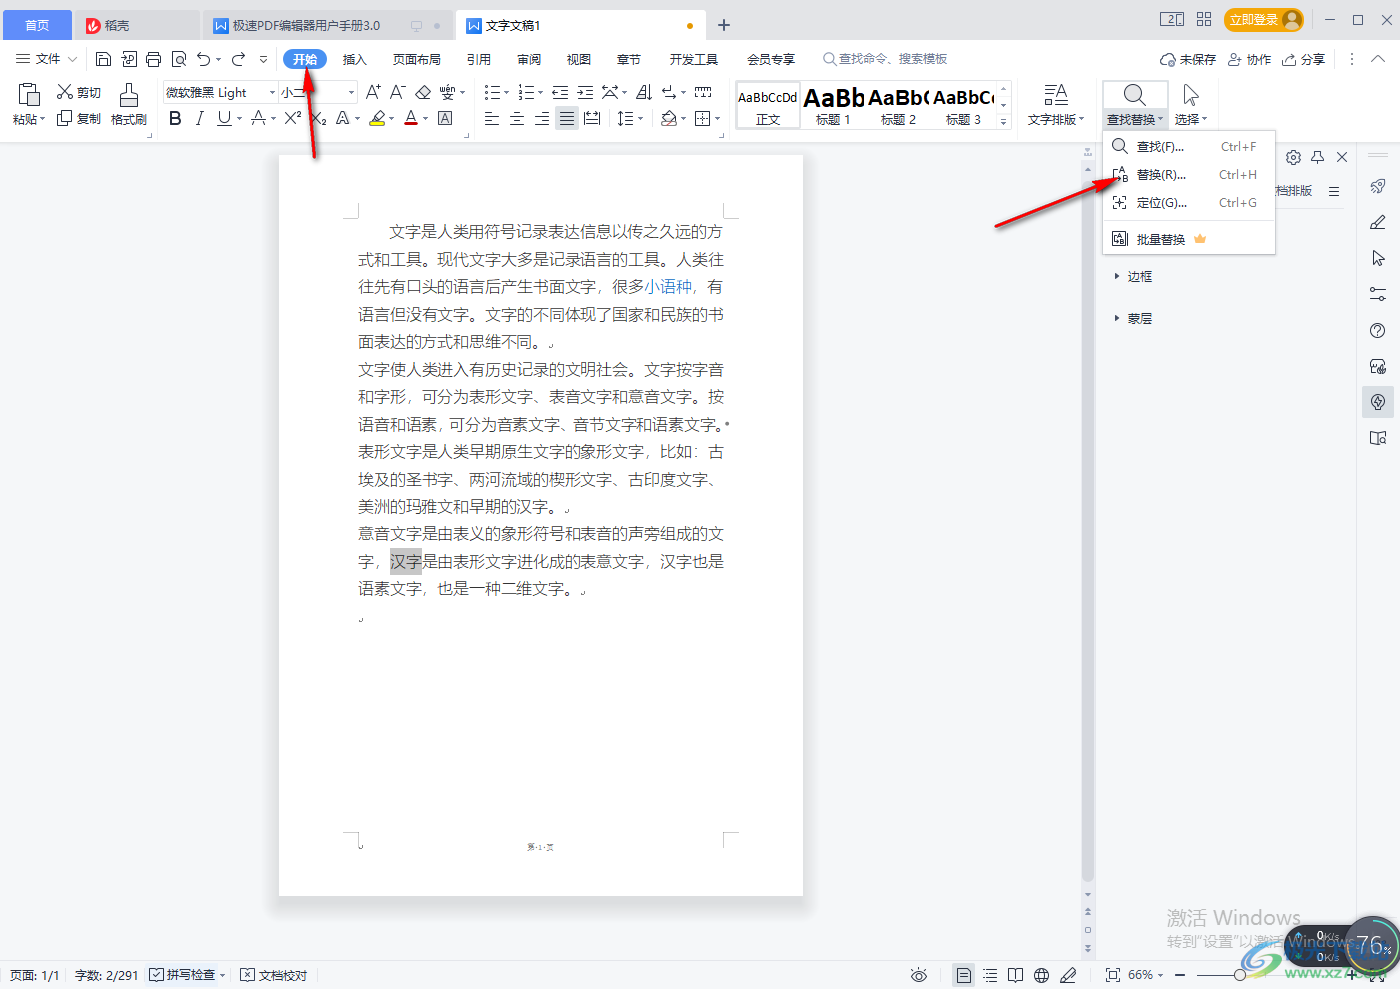Viewport: 1400px width, 989px height.
Task: Clear formatting with the eraser icon
Action: 423,92
